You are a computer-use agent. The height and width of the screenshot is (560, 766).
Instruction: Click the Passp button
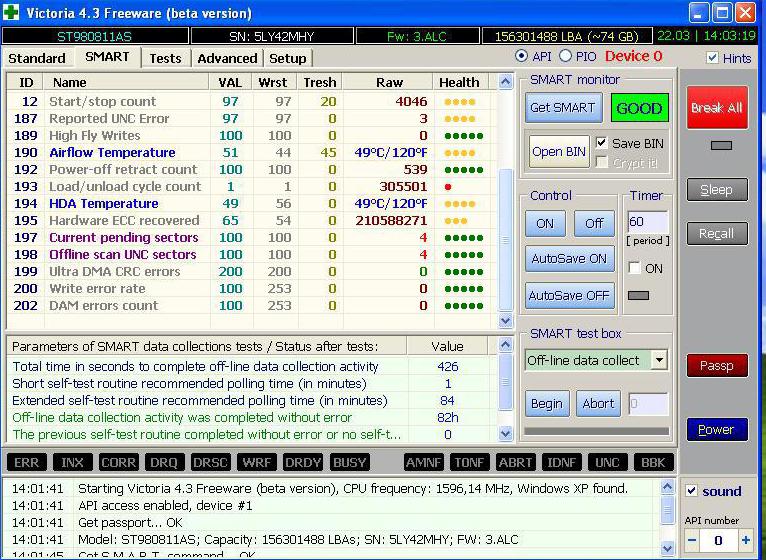coord(716,365)
